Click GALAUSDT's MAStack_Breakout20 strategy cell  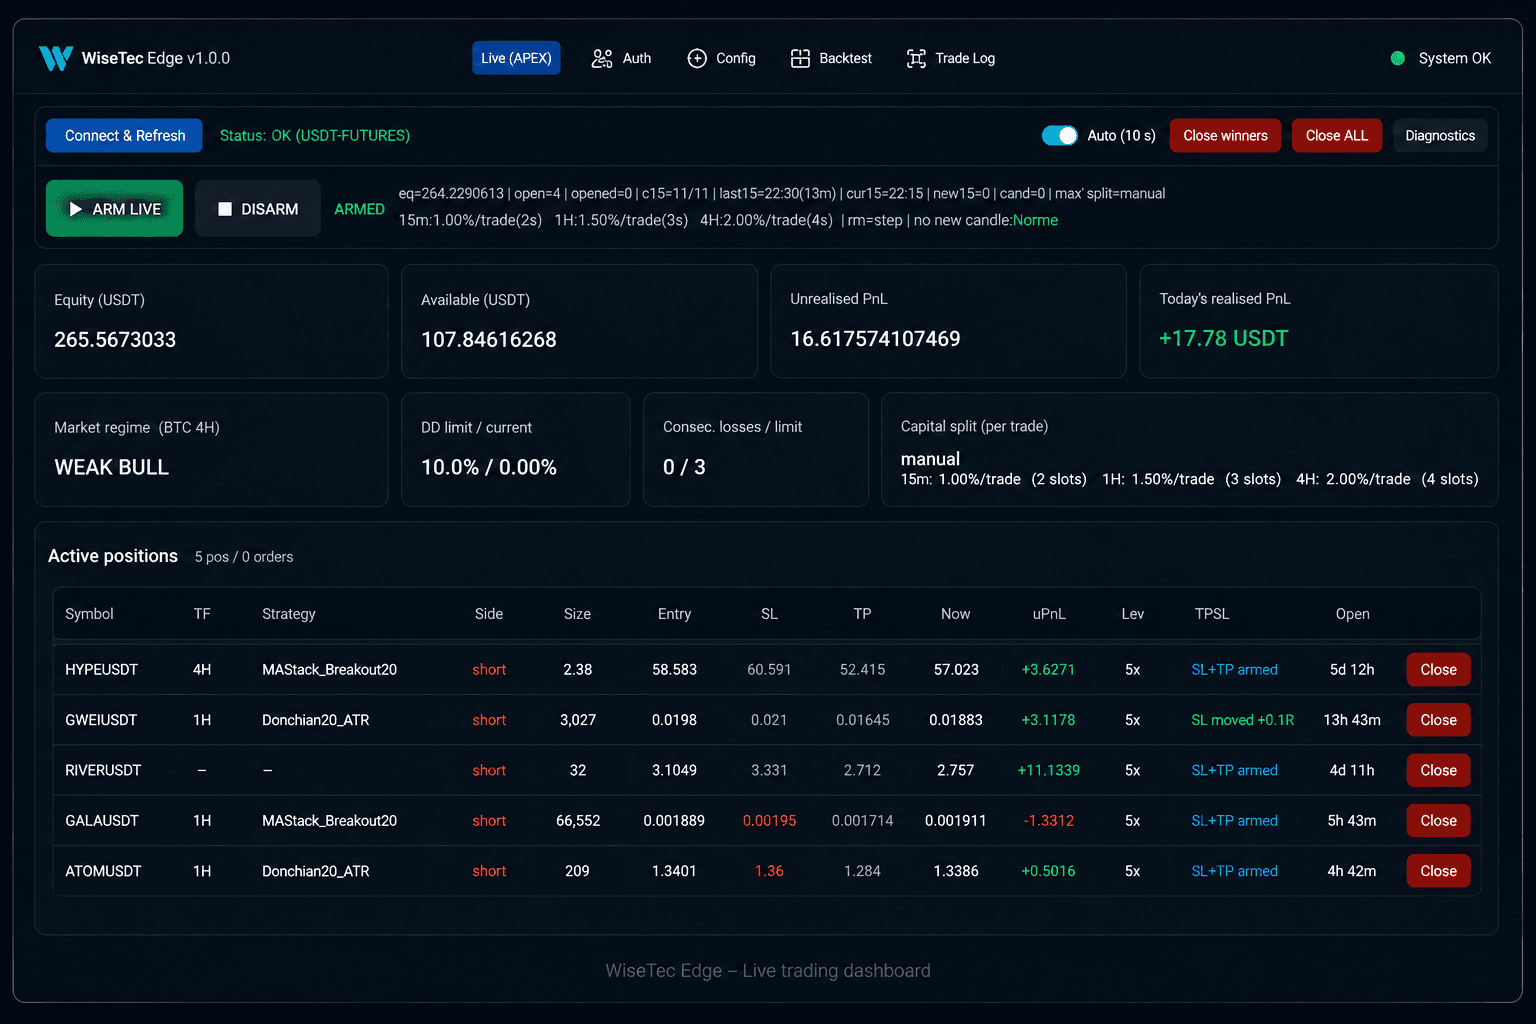point(329,821)
